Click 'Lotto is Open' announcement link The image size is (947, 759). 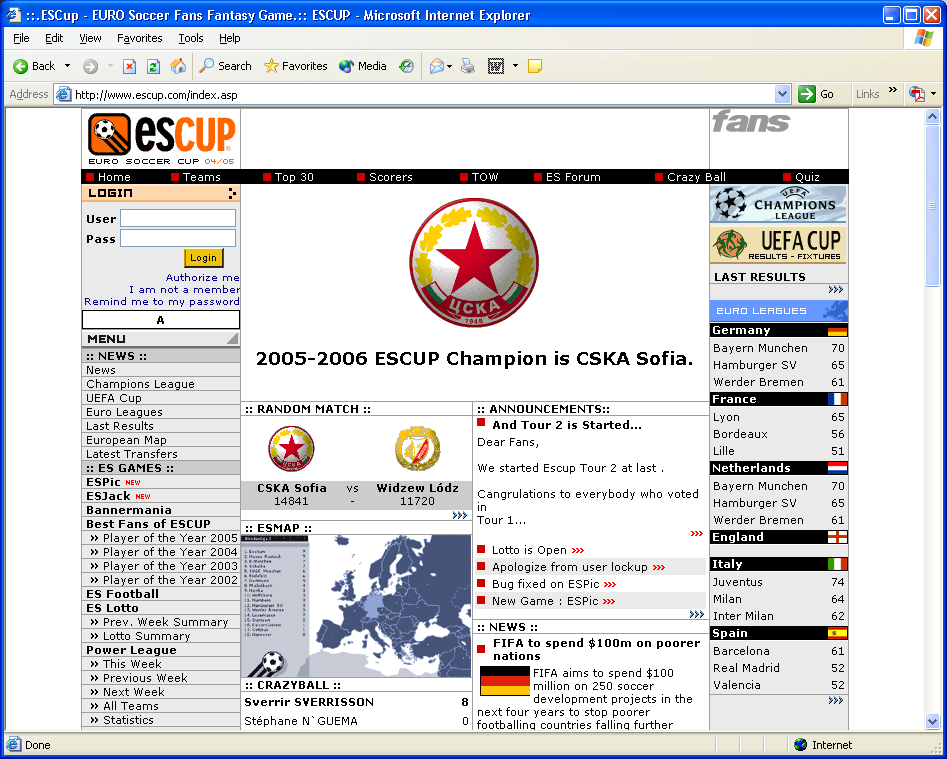pos(529,550)
